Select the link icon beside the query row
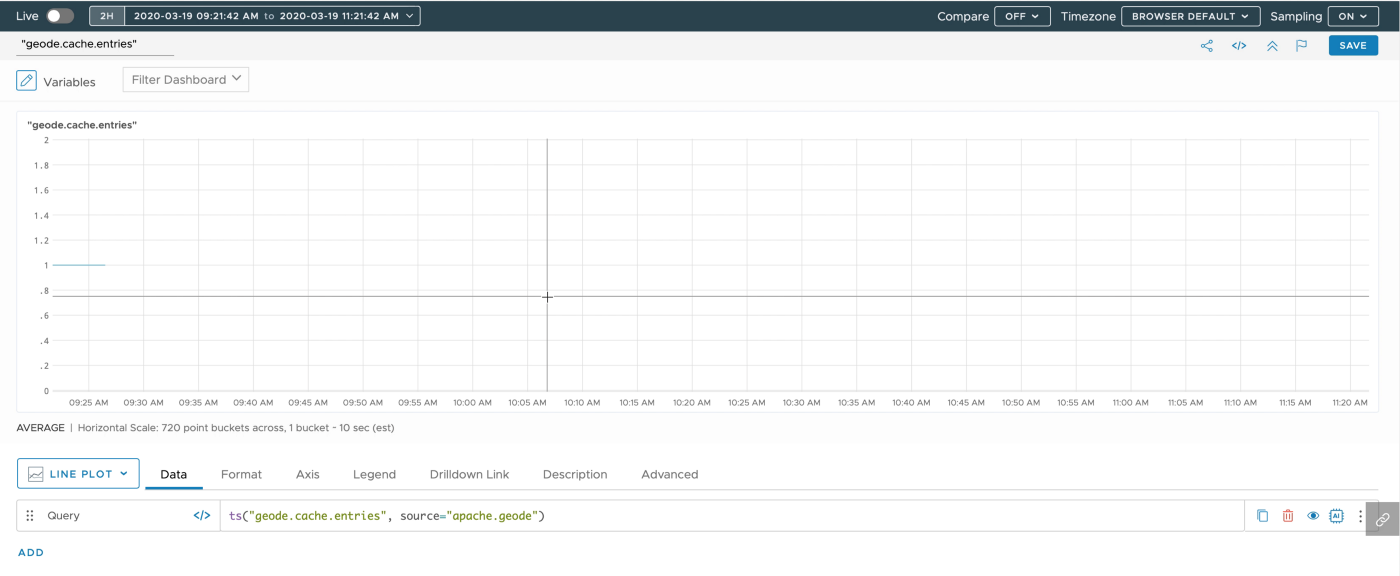The width and height of the screenshot is (1400, 576). 1384,515
